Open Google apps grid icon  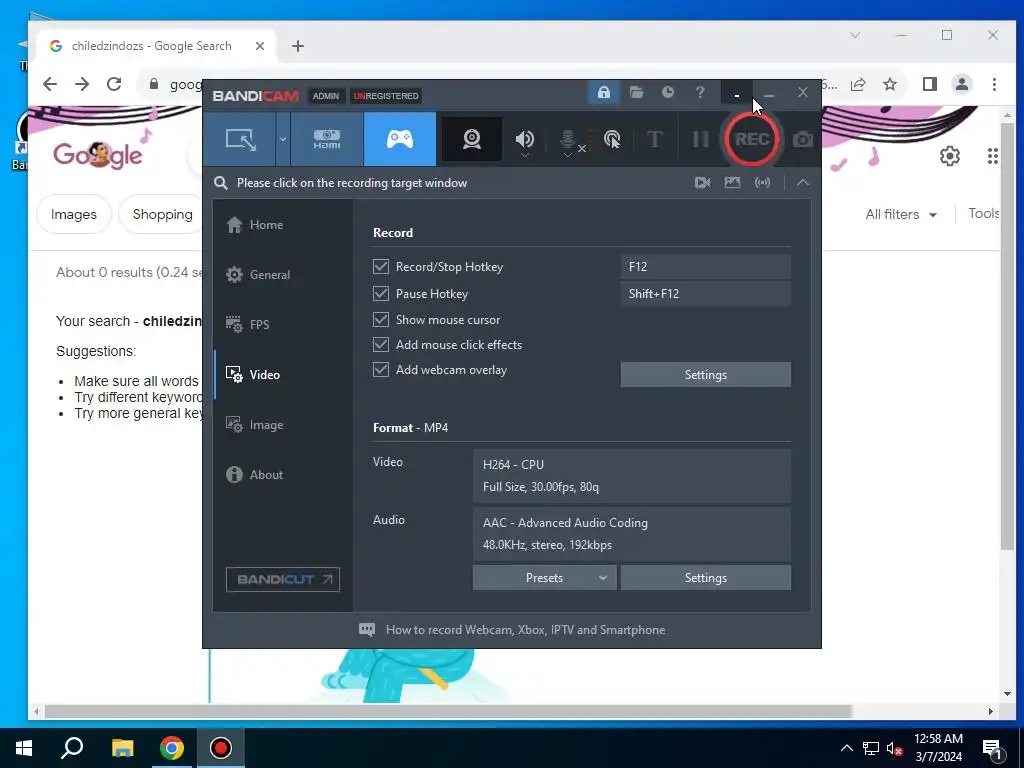tap(993, 156)
